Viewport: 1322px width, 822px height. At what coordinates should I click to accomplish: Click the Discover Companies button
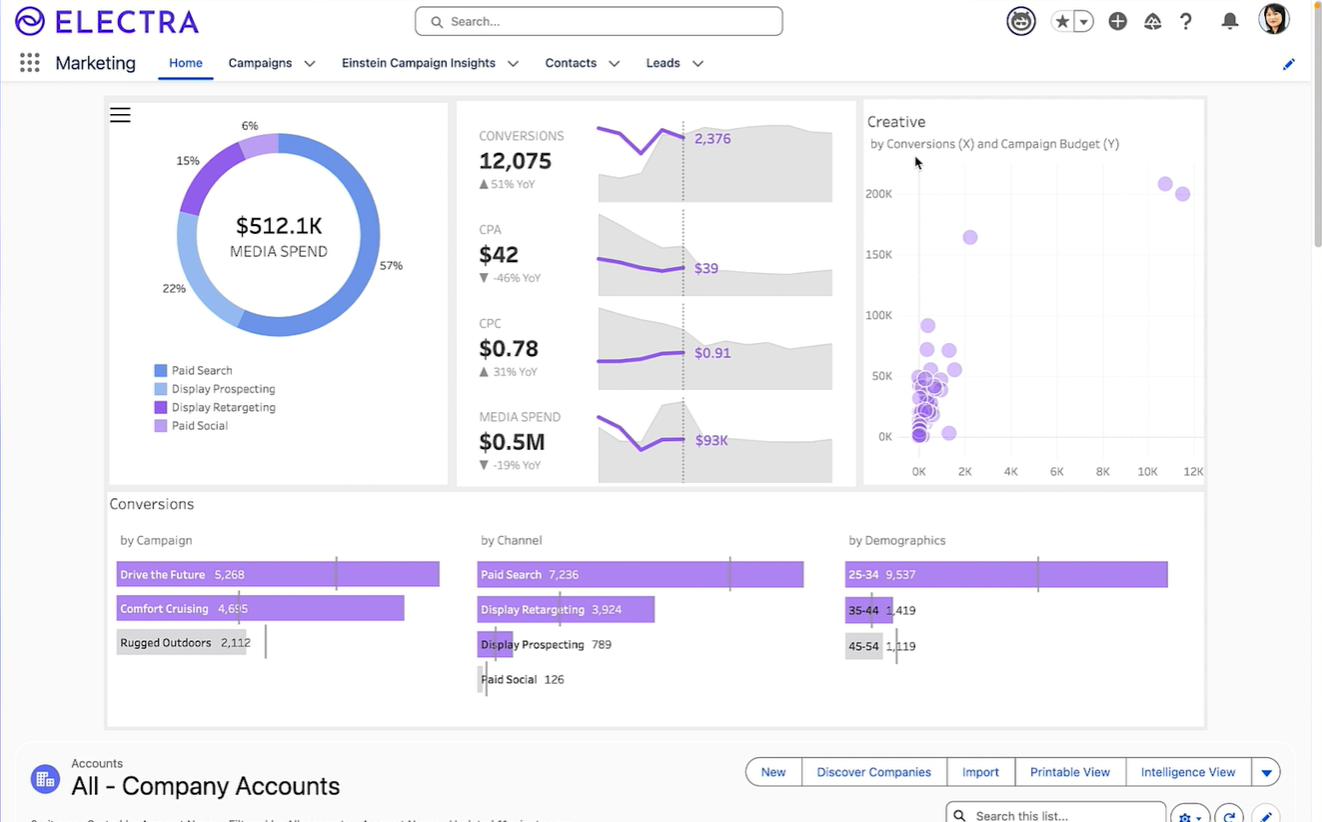(x=873, y=772)
